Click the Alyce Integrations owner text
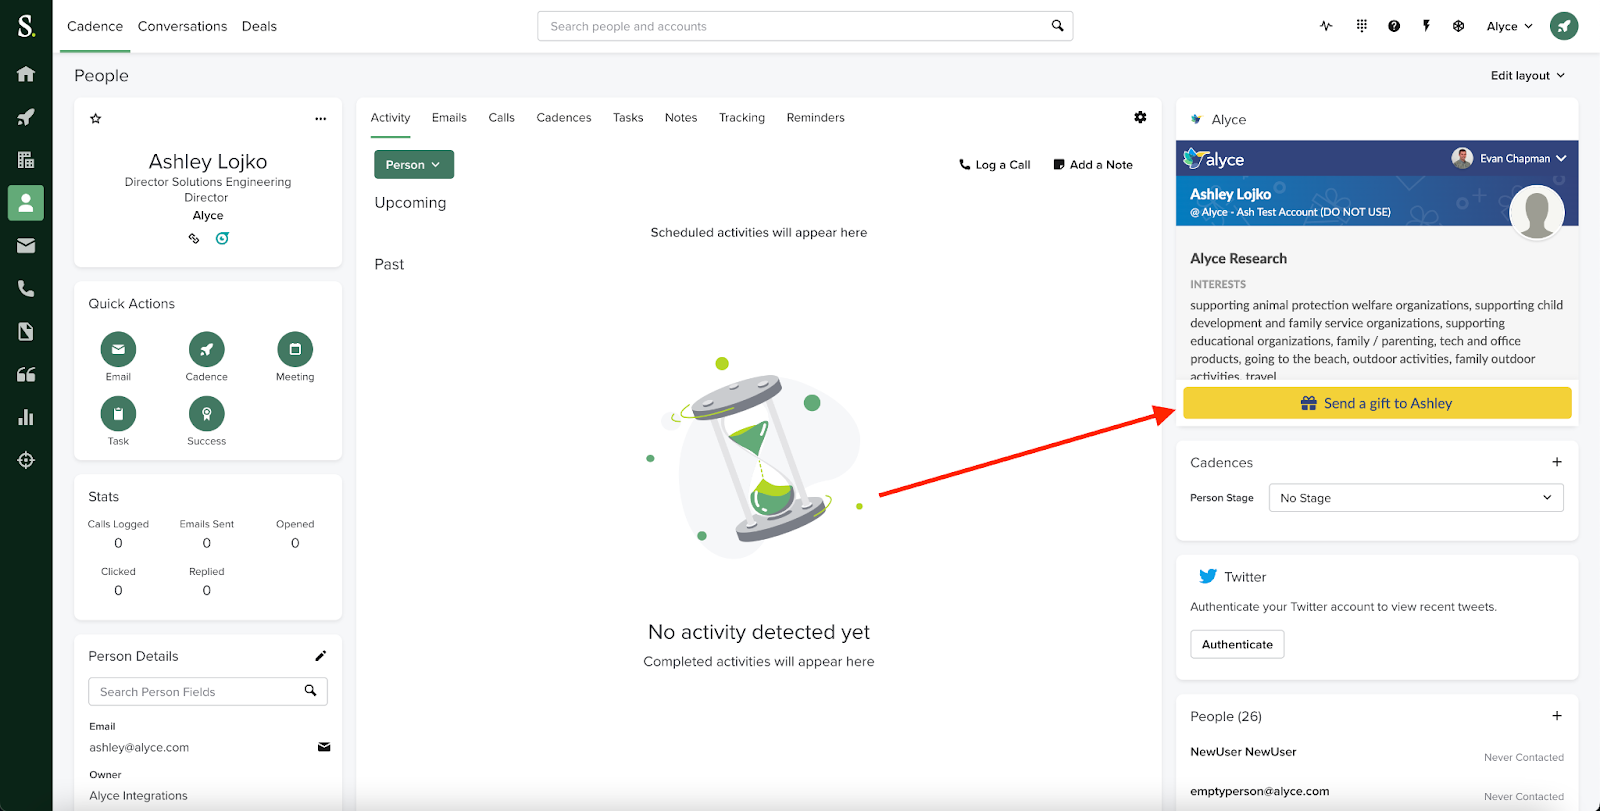 pyautogui.click(x=138, y=796)
